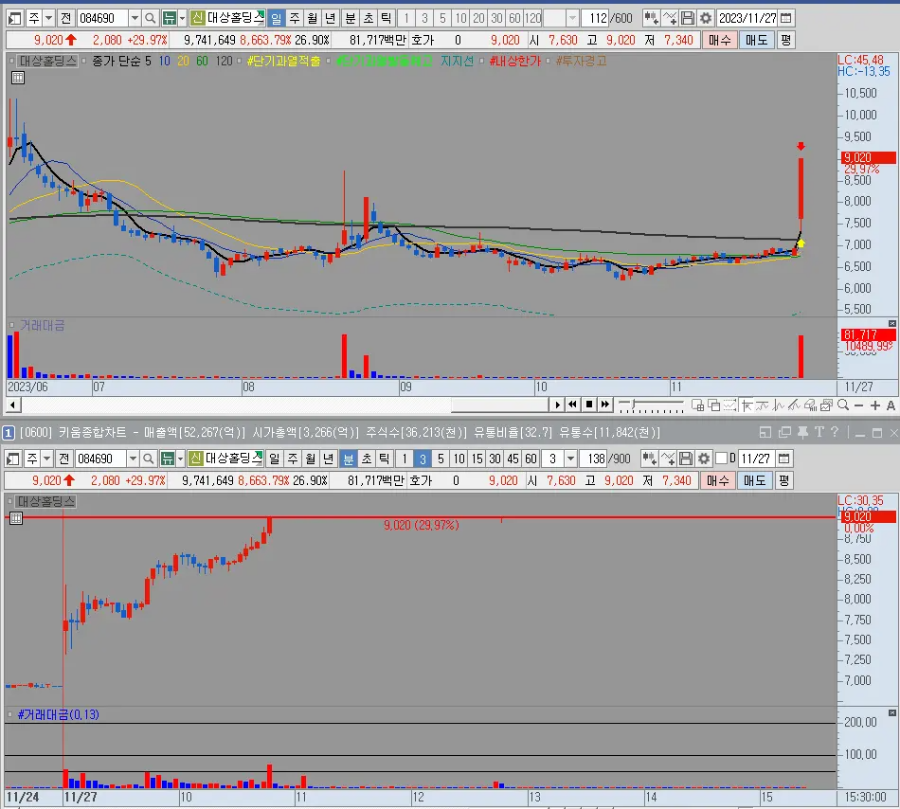Click the 전 button in the top chart toolbar
The image size is (900, 809).
(65, 18)
